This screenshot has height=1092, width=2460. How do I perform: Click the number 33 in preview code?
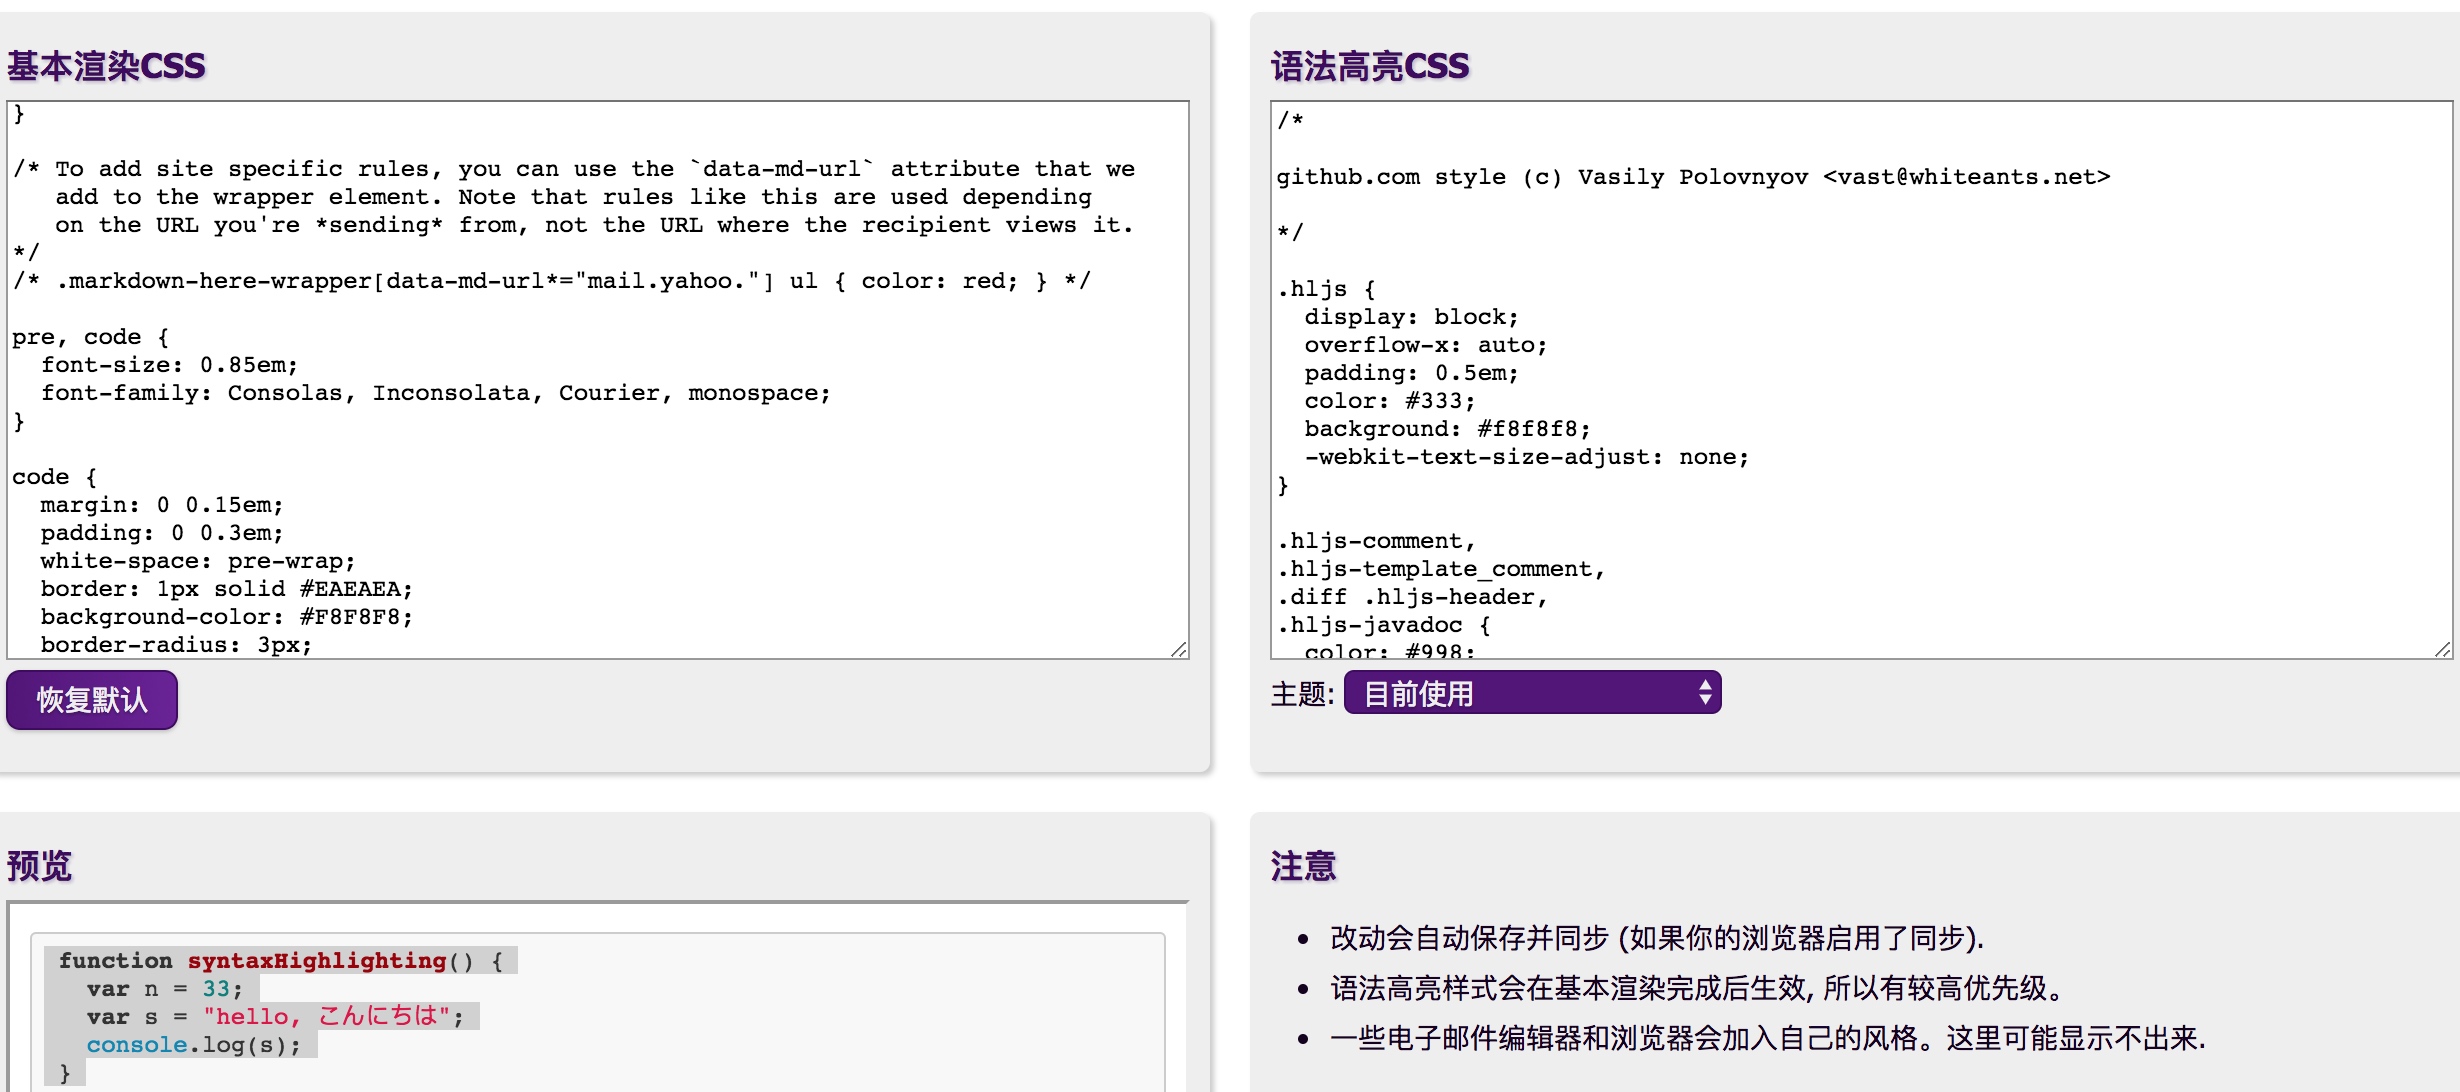click(216, 989)
